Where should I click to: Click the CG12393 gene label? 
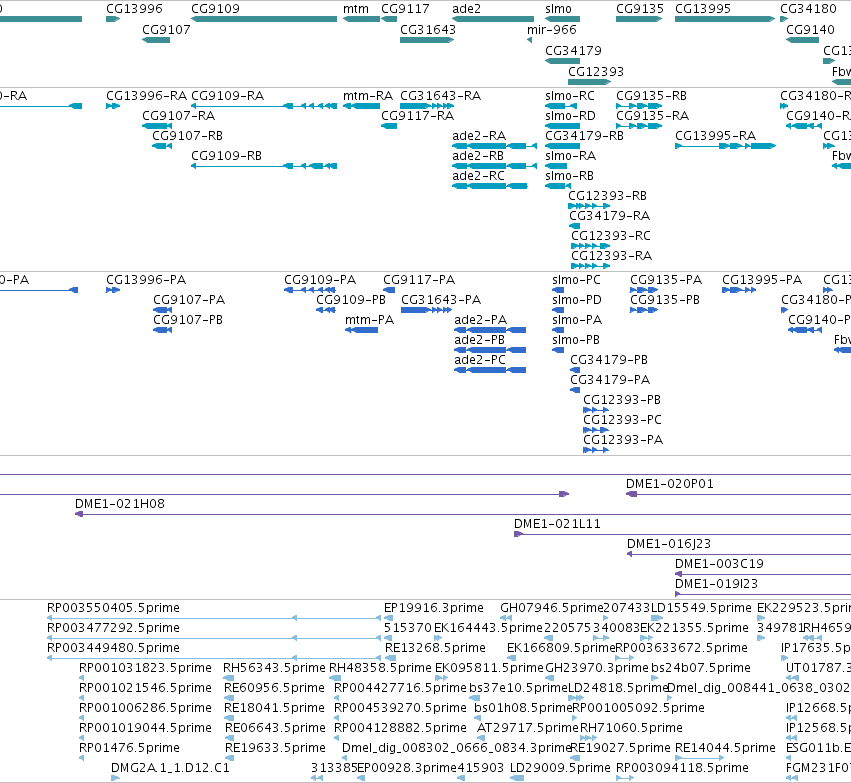click(x=596, y=72)
